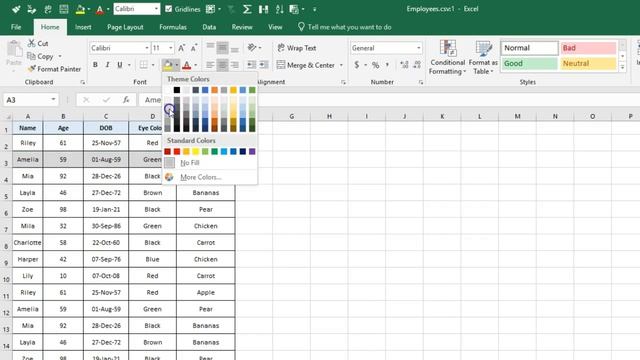Open the Borders icon in Font group
Screen dimensions: 640x360
pos(144,64)
